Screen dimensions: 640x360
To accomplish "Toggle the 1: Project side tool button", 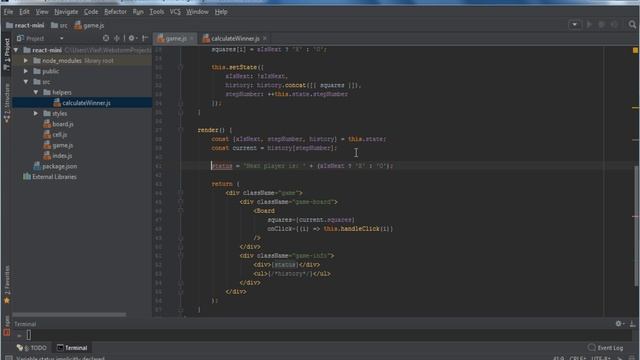I will (x=7, y=54).
